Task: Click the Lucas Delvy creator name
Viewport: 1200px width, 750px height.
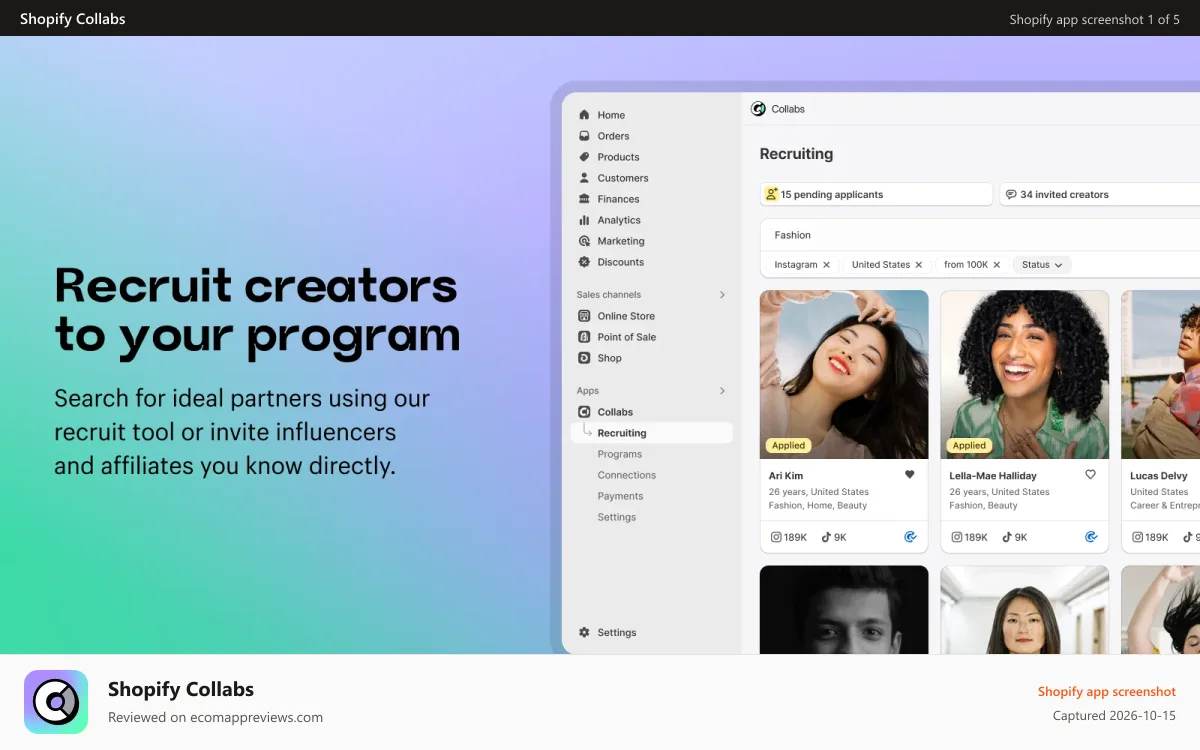Action: click(x=1159, y=476)
